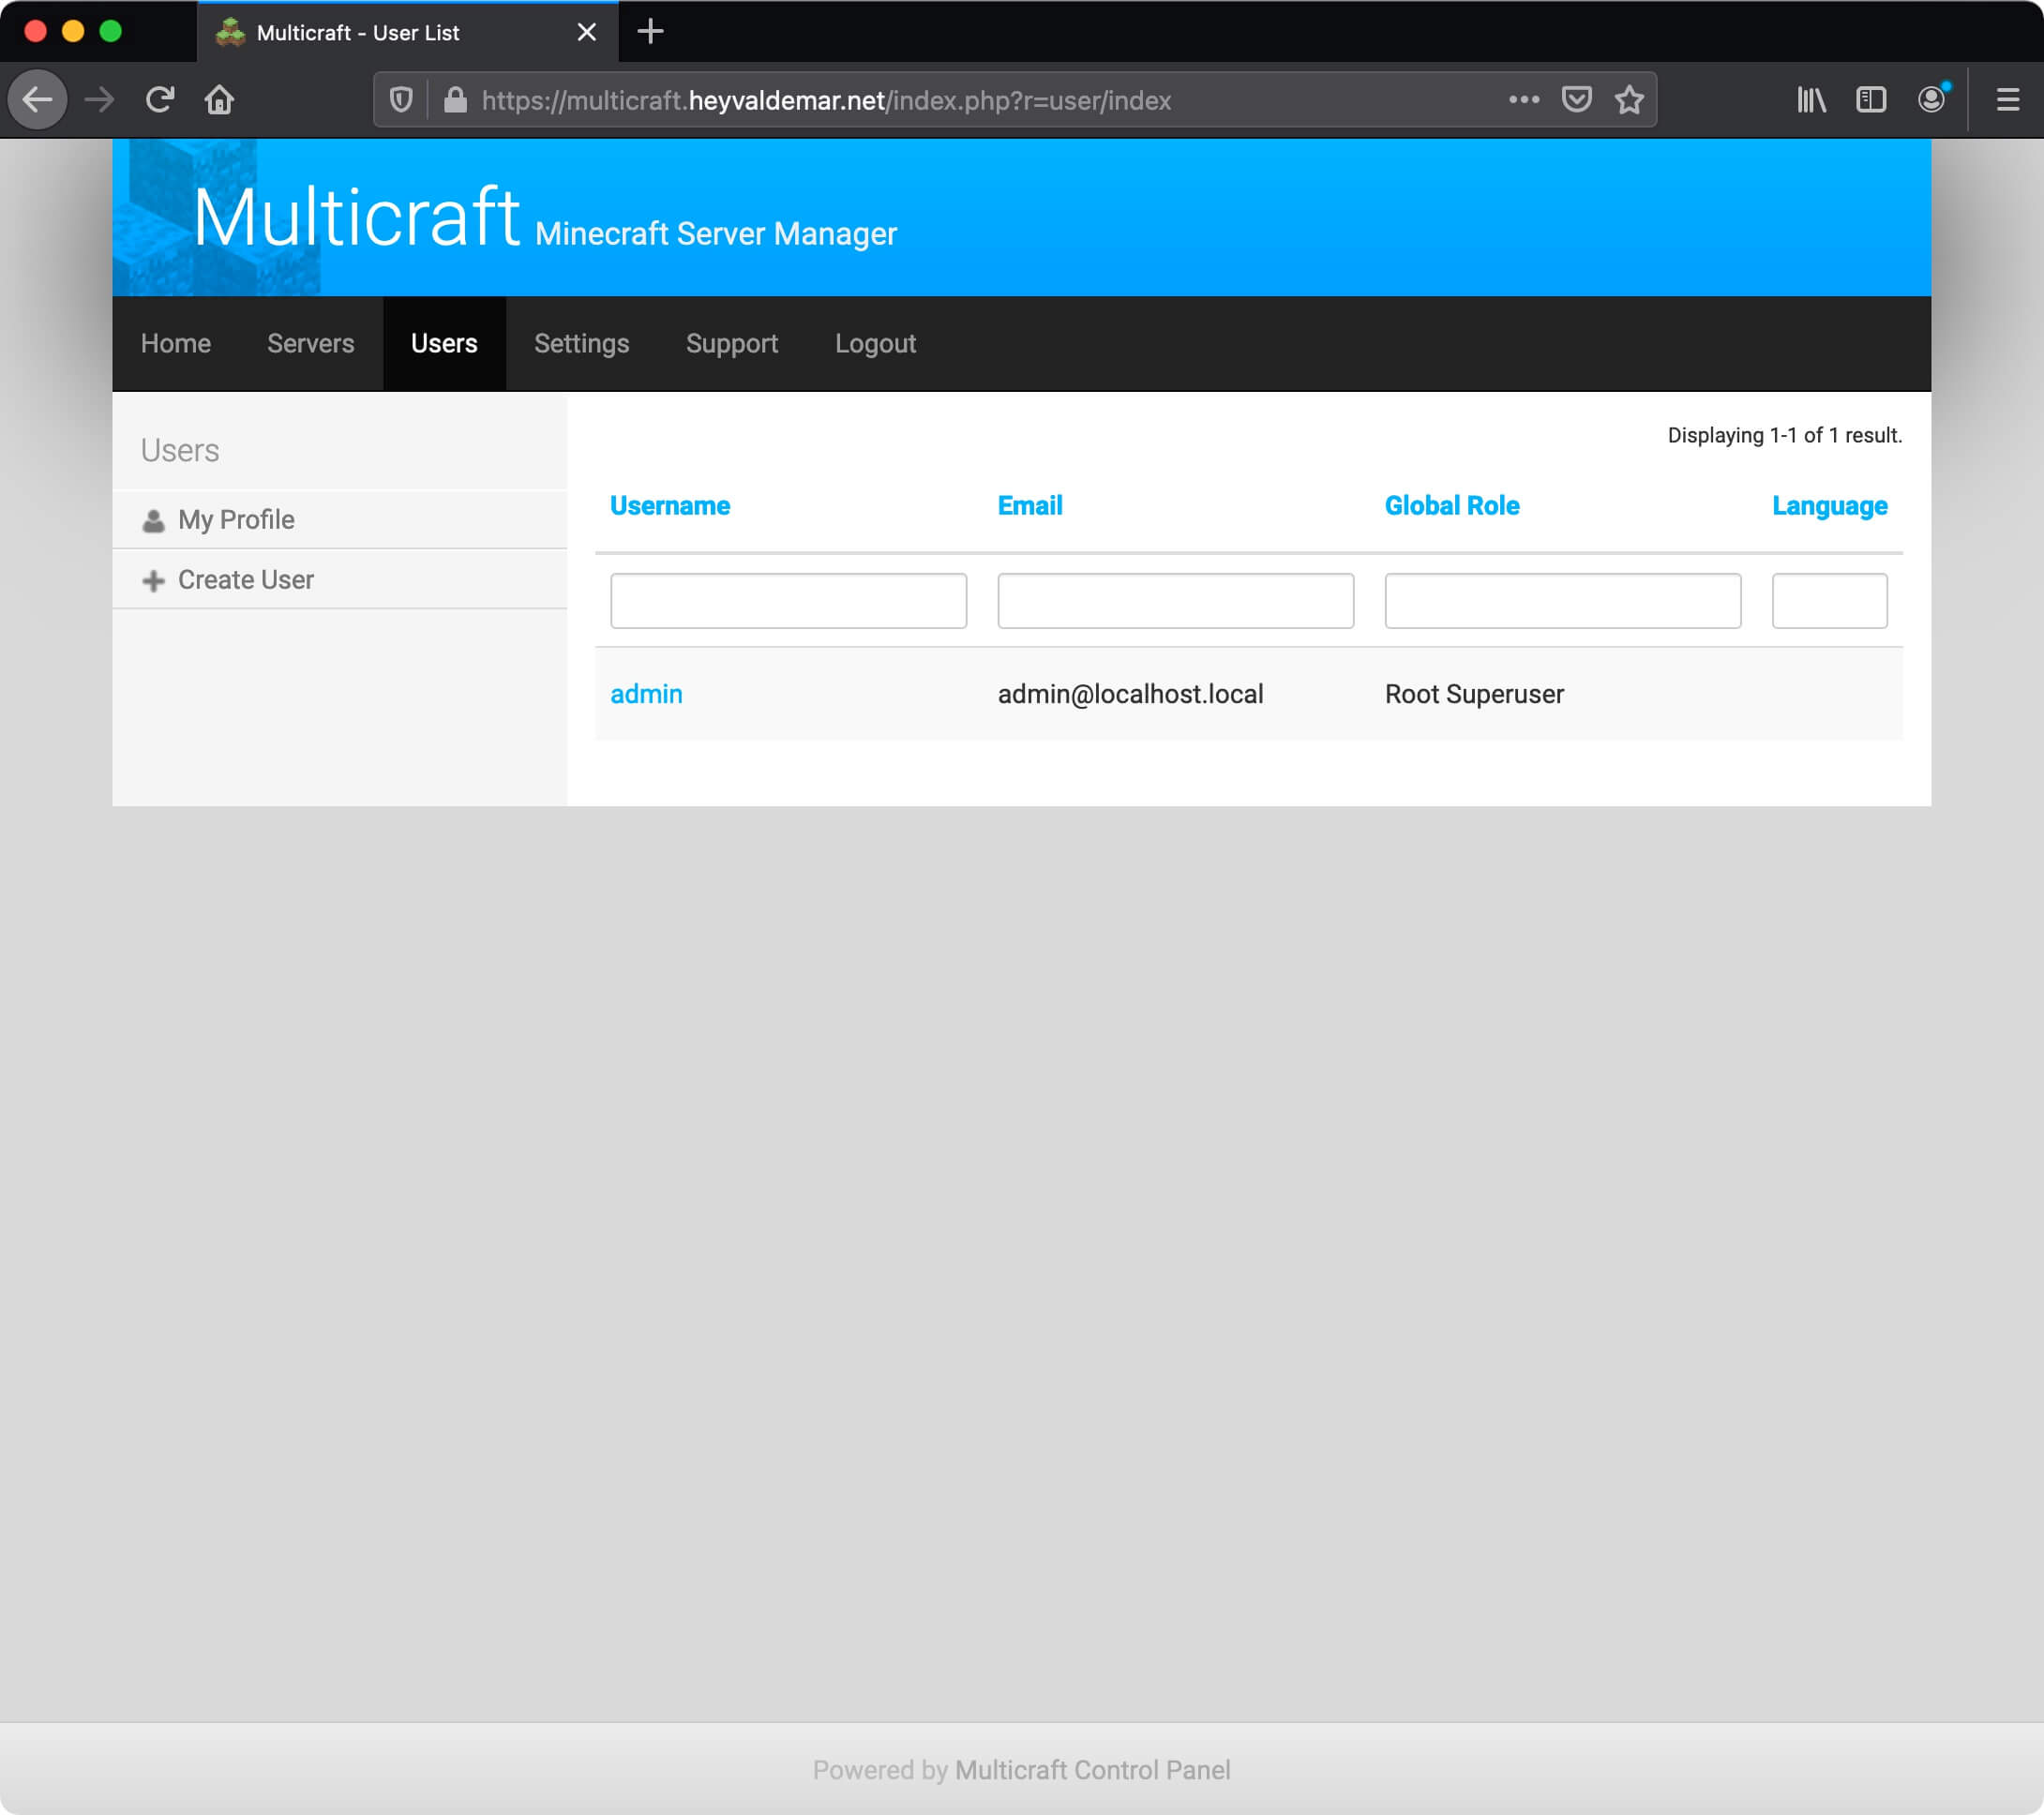Open the Users navigation item

444,343
